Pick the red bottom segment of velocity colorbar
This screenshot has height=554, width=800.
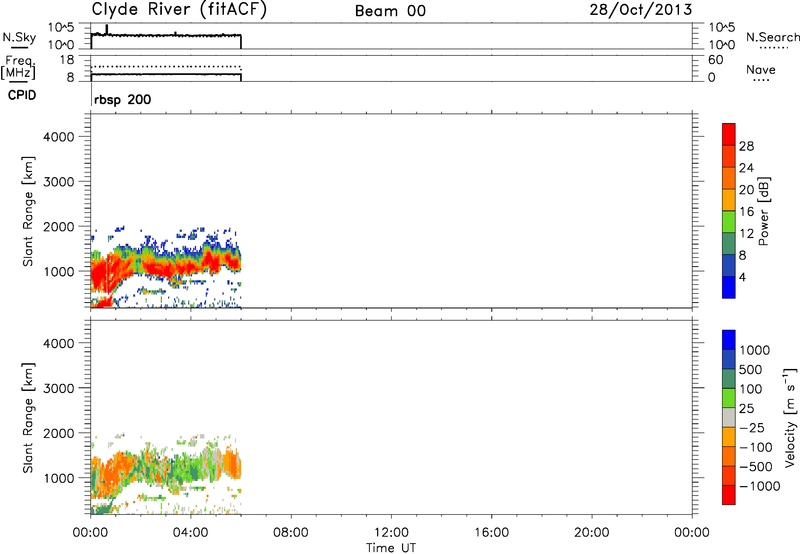[729, 495]
